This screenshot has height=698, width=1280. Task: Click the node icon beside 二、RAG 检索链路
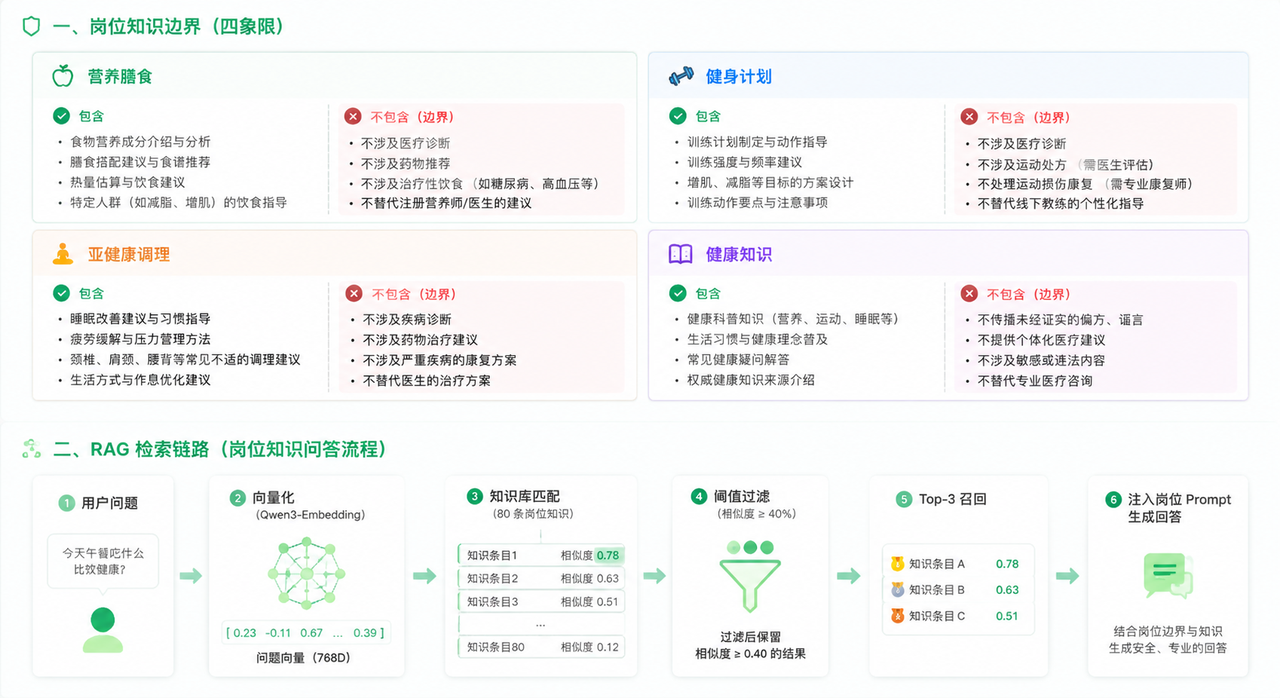pyautogui.click(x=31, y=449)
